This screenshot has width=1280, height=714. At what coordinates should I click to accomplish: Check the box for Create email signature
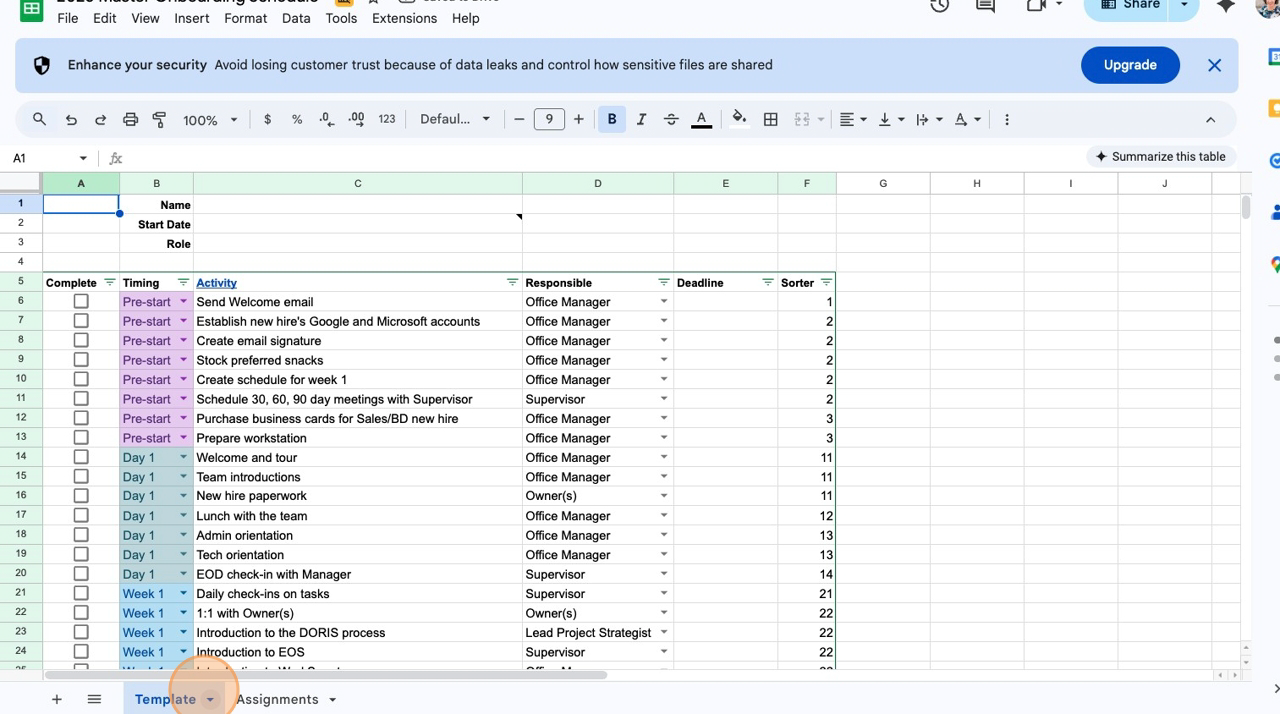click(81, 341)
